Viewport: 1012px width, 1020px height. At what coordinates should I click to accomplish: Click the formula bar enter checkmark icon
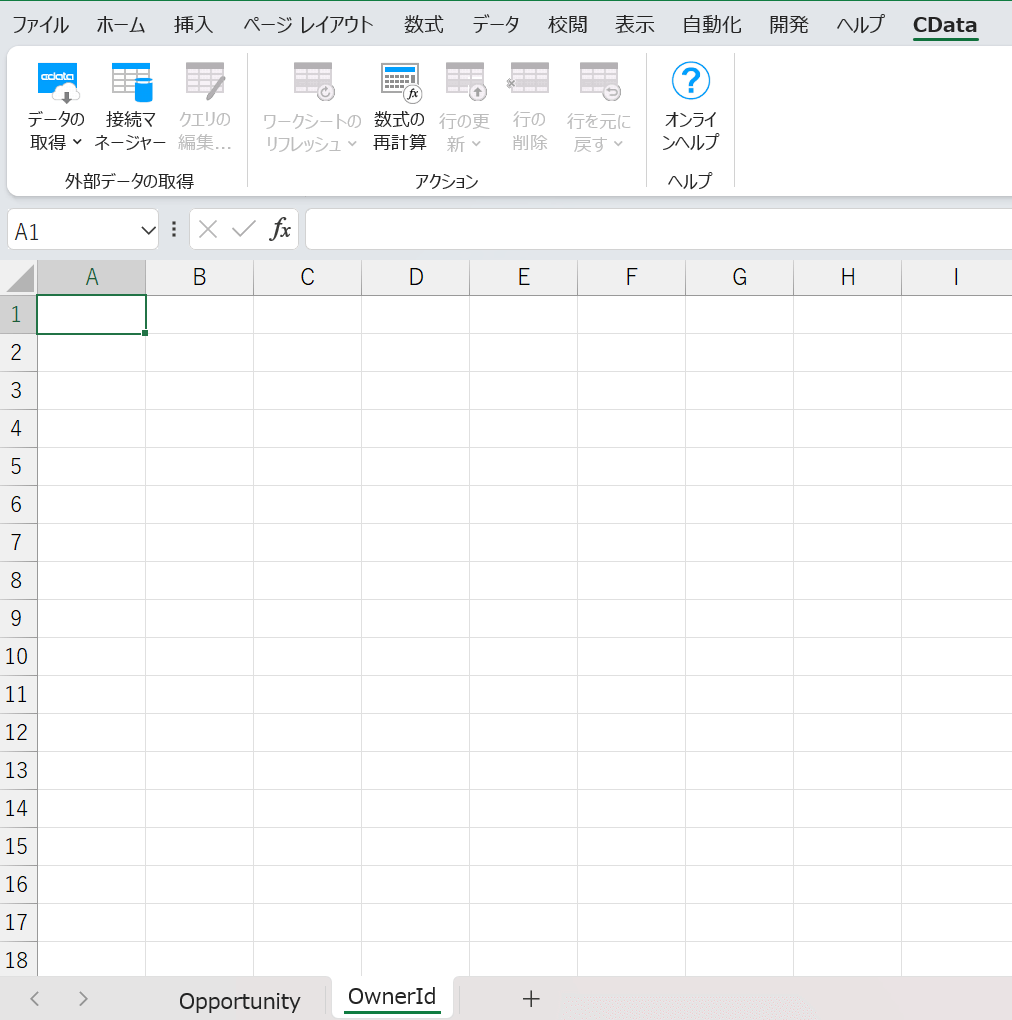coord(244,229)
